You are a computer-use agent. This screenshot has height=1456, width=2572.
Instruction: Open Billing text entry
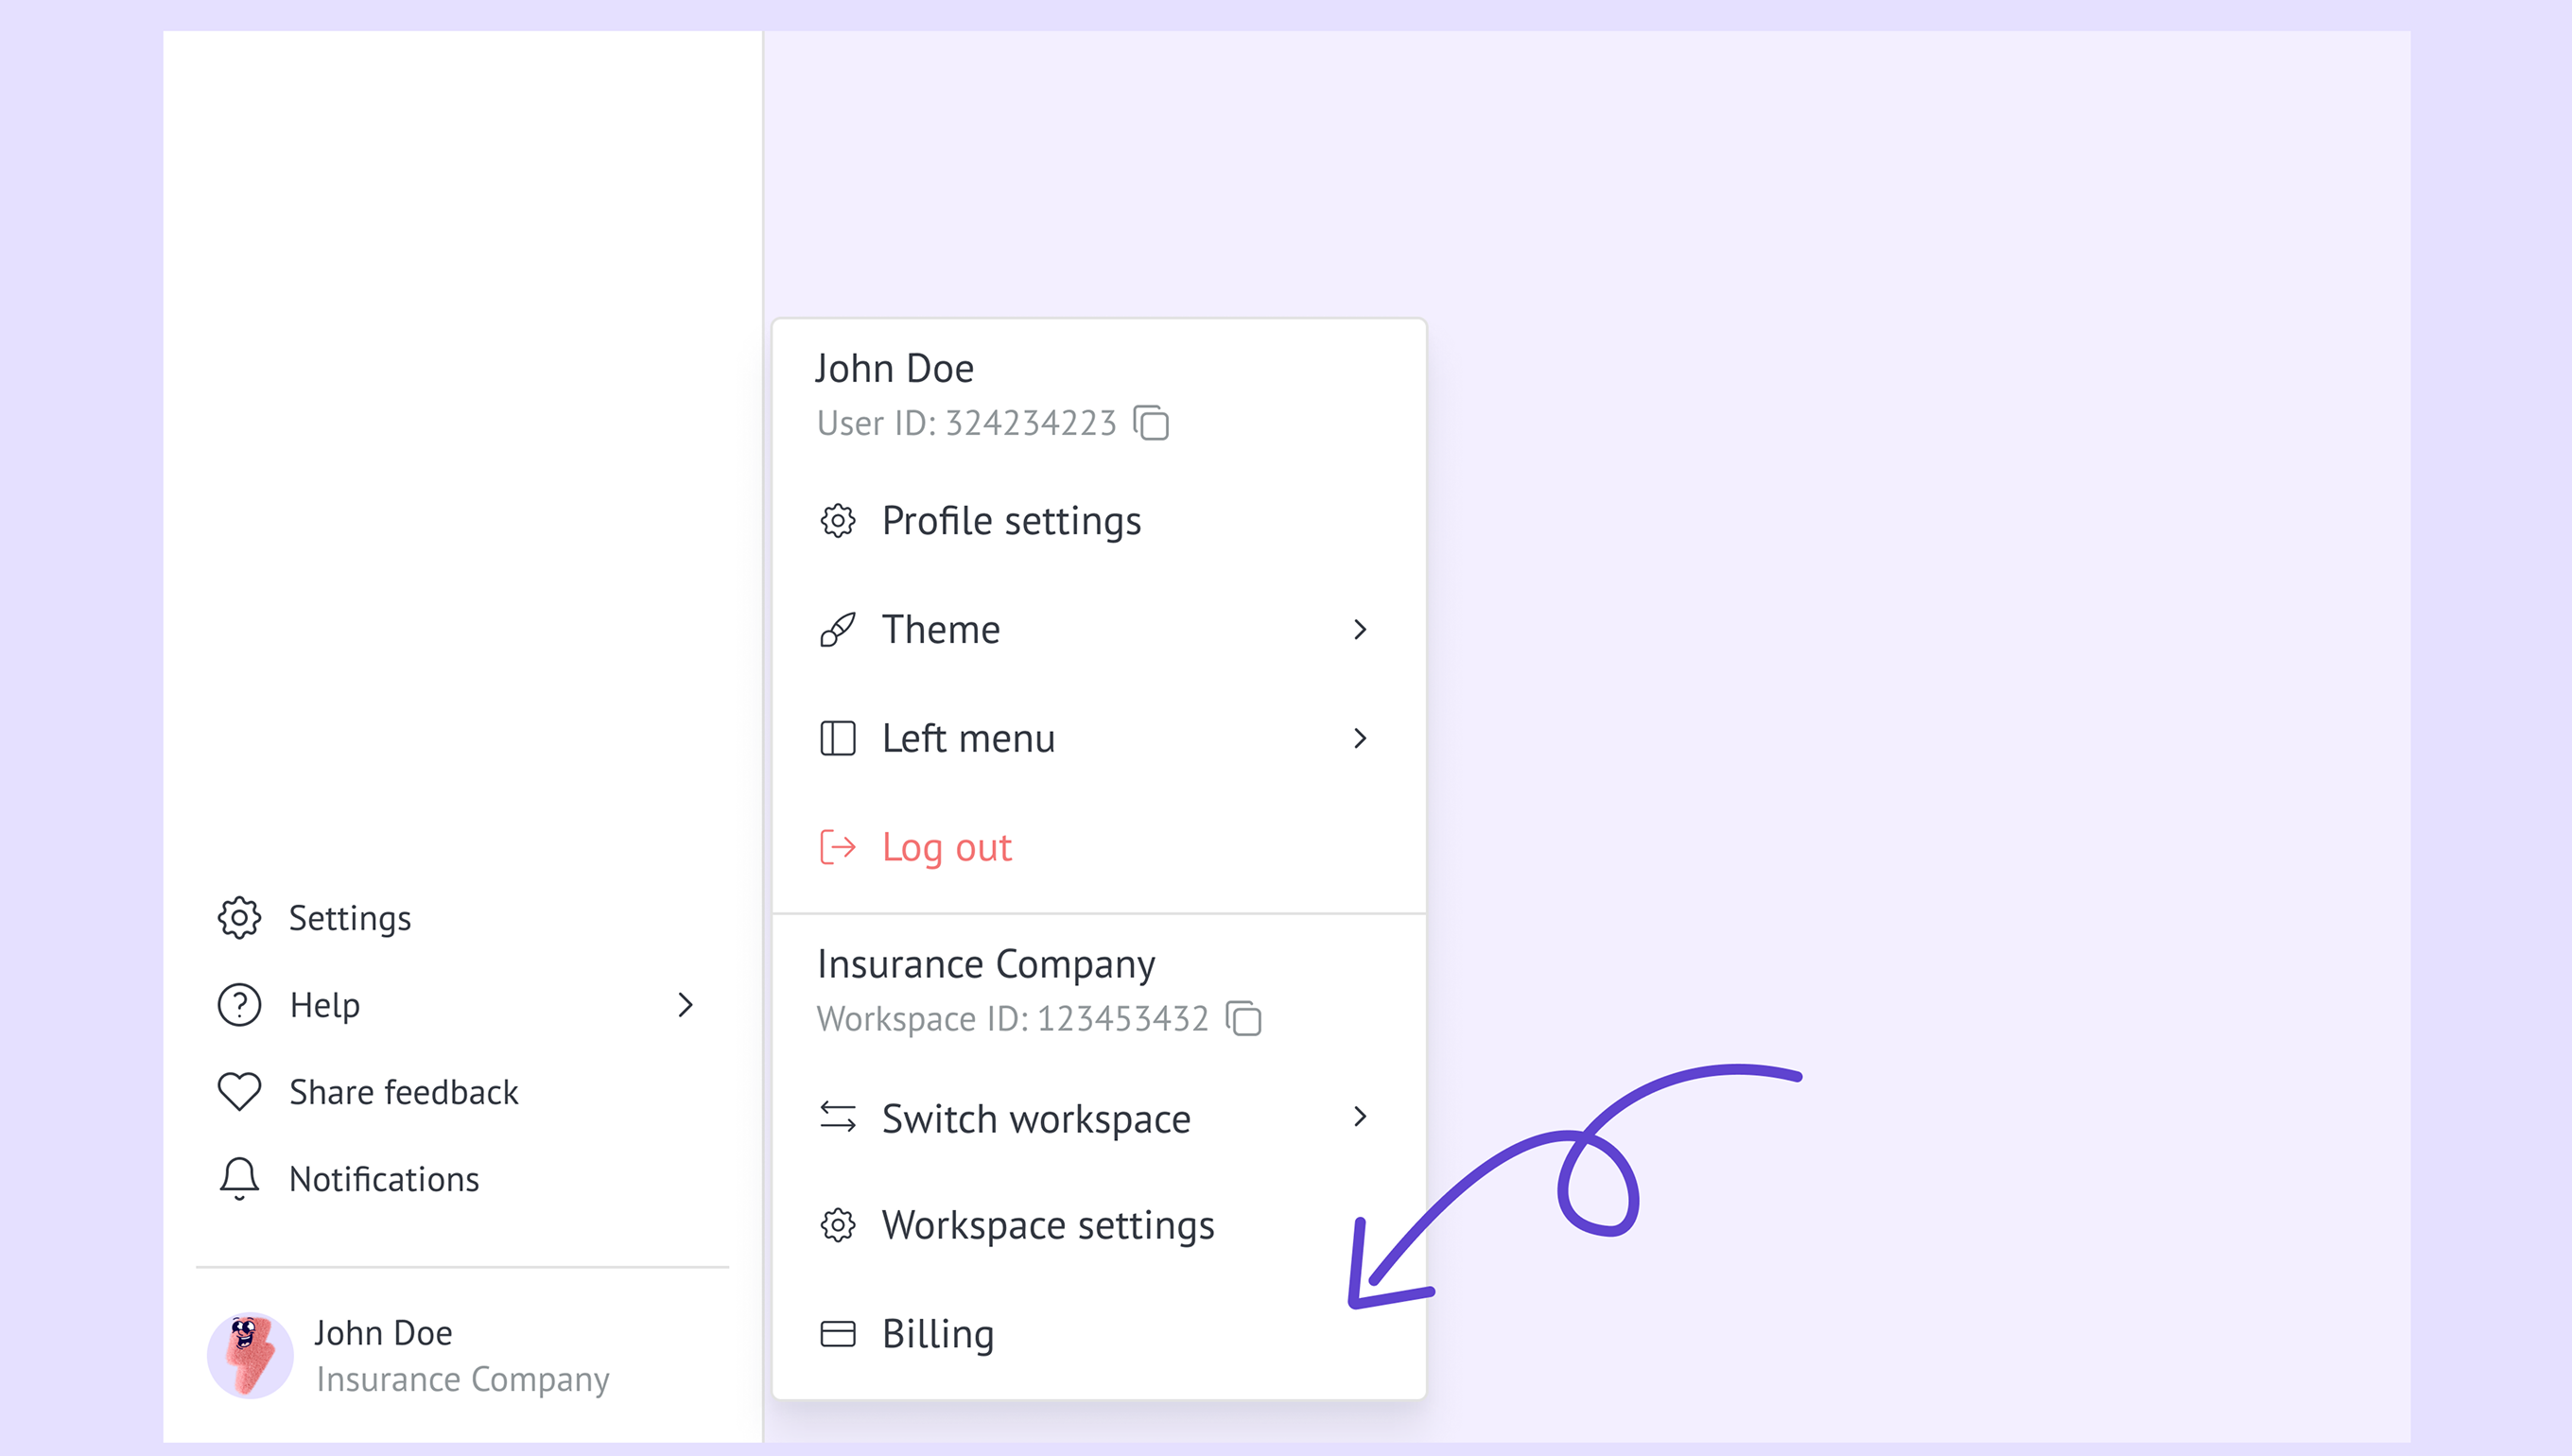pos(937,1334)
